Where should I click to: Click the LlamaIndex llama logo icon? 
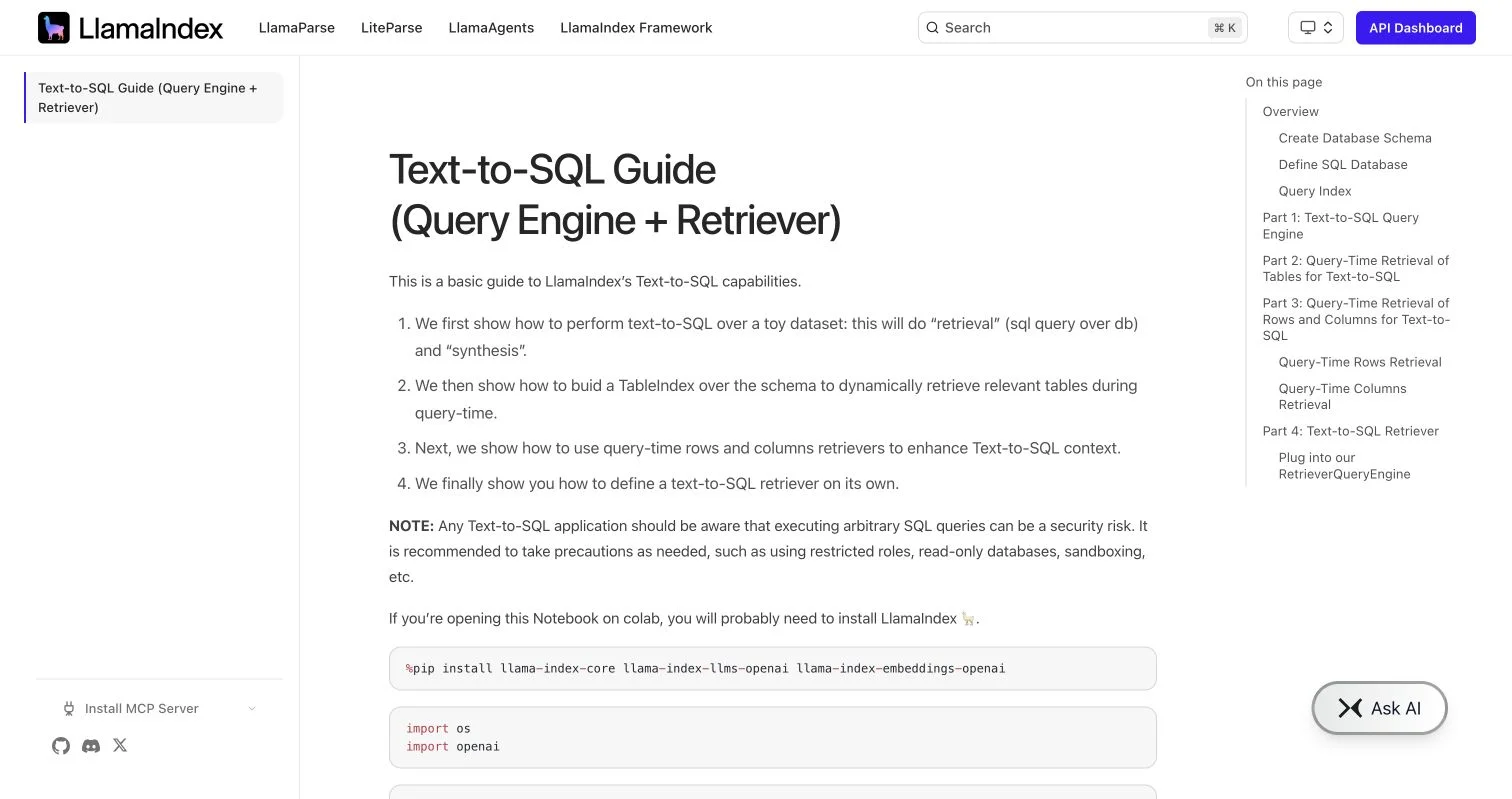[54, 28]
